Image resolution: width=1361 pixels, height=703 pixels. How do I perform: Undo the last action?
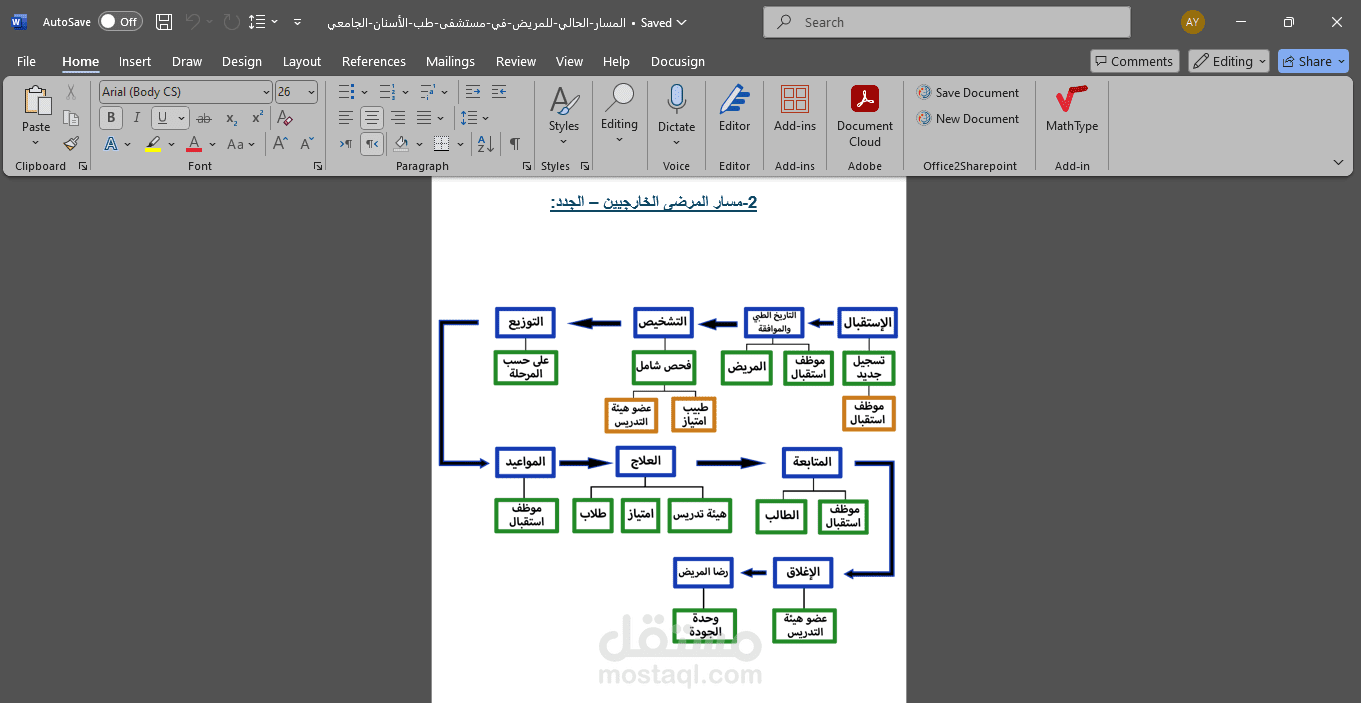(194, 22)
